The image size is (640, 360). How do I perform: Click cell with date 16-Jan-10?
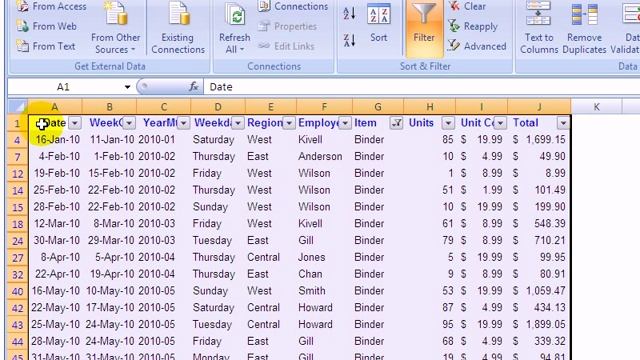[x=55, y=140]
